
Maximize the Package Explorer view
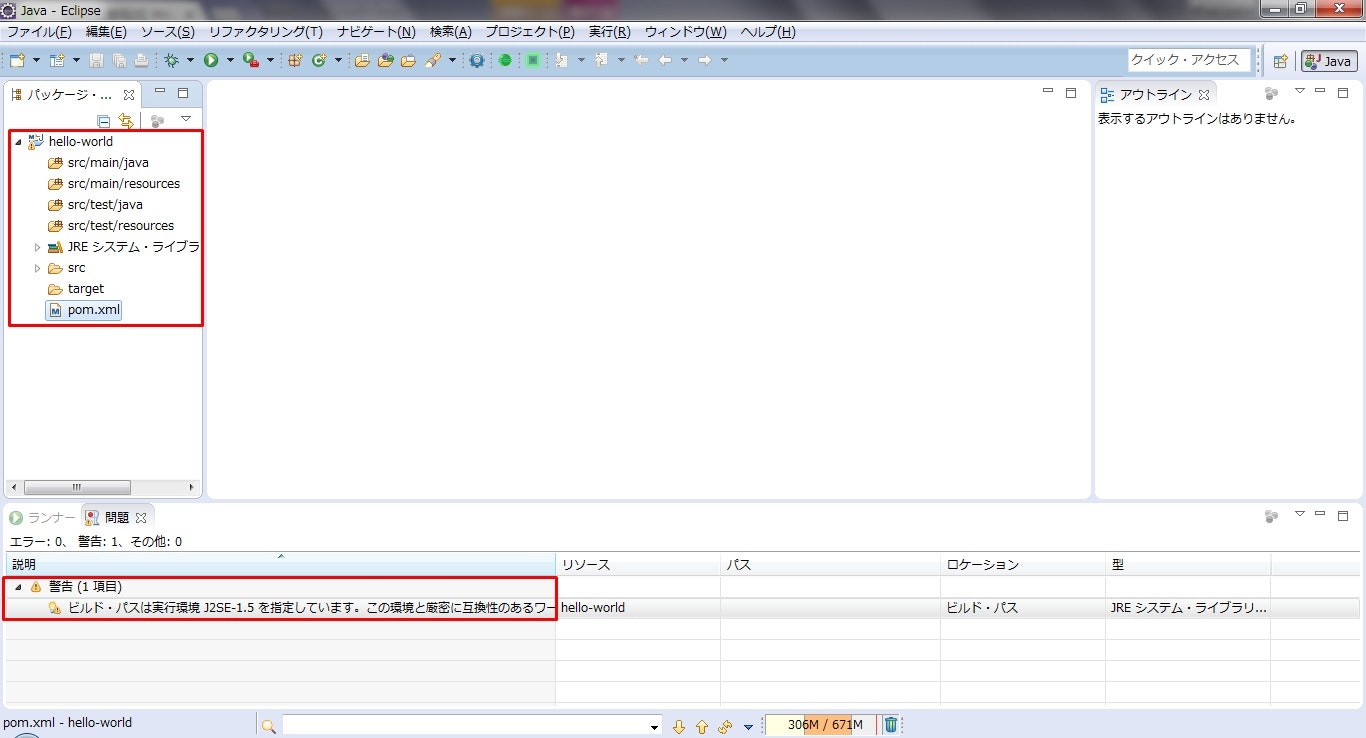(x=183, y=93)
